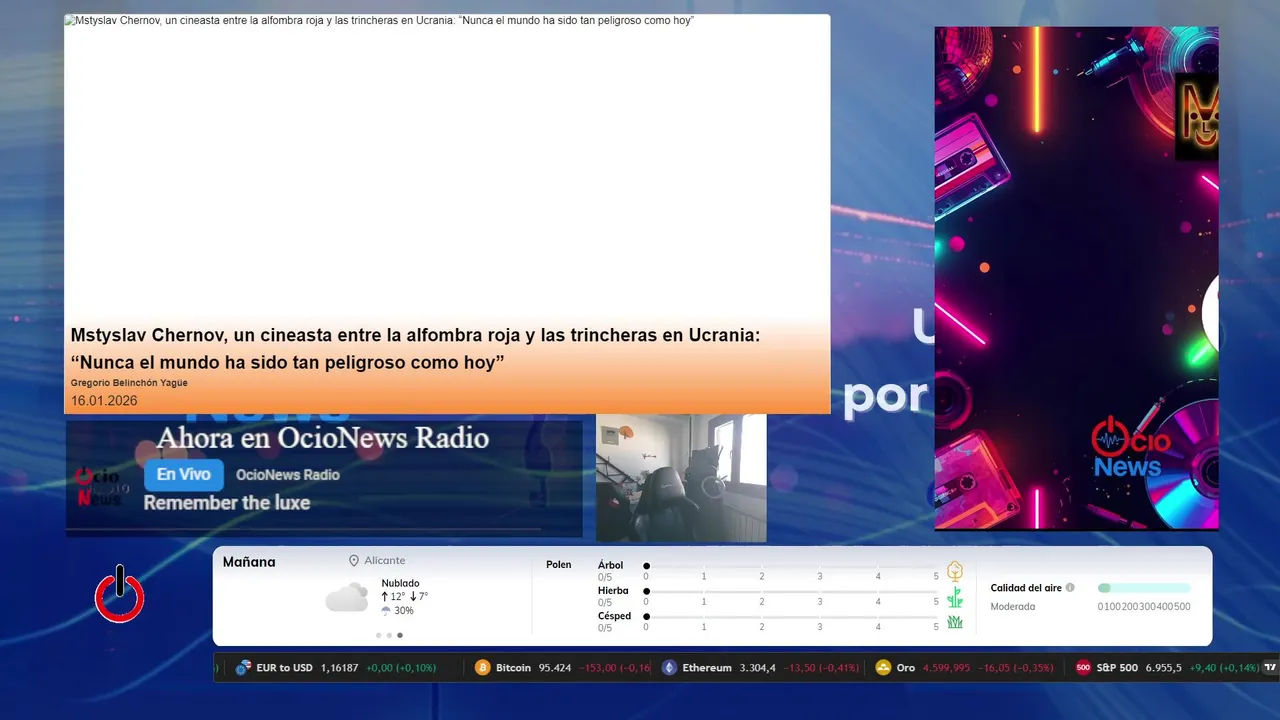Screen dimensions: 1280x720
Task: Click the Oro price 4.599,995
Action: coord(947,668)
